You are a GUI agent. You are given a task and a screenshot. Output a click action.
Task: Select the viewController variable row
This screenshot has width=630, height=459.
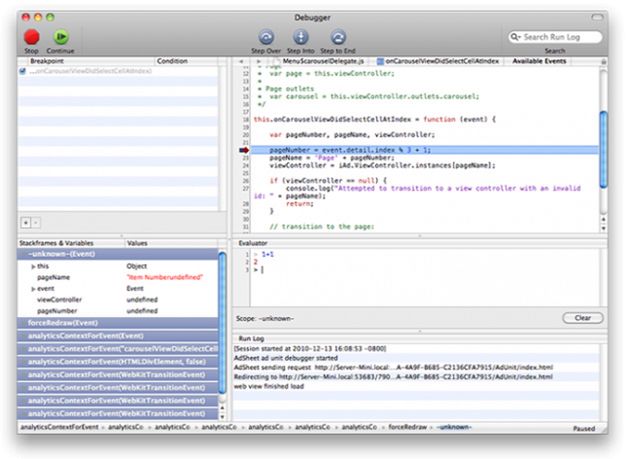coord(118,300)
